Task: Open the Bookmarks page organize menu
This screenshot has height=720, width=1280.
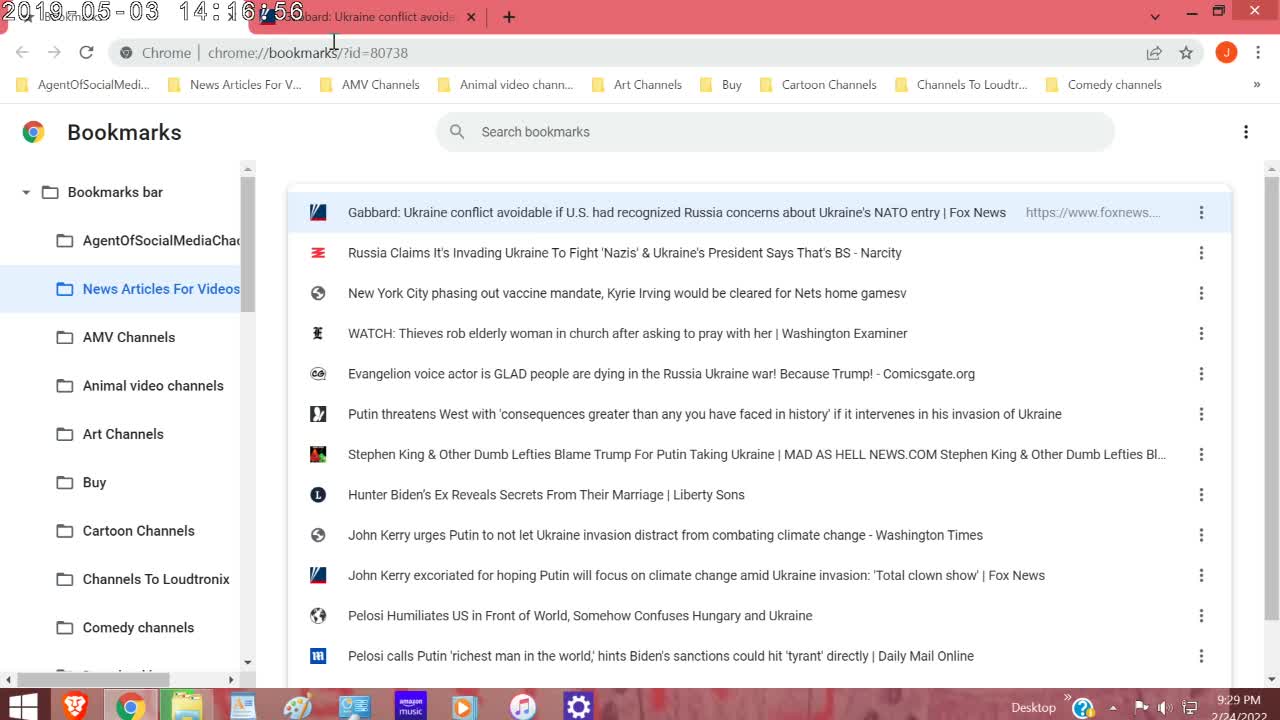Action: (1246, 132)
